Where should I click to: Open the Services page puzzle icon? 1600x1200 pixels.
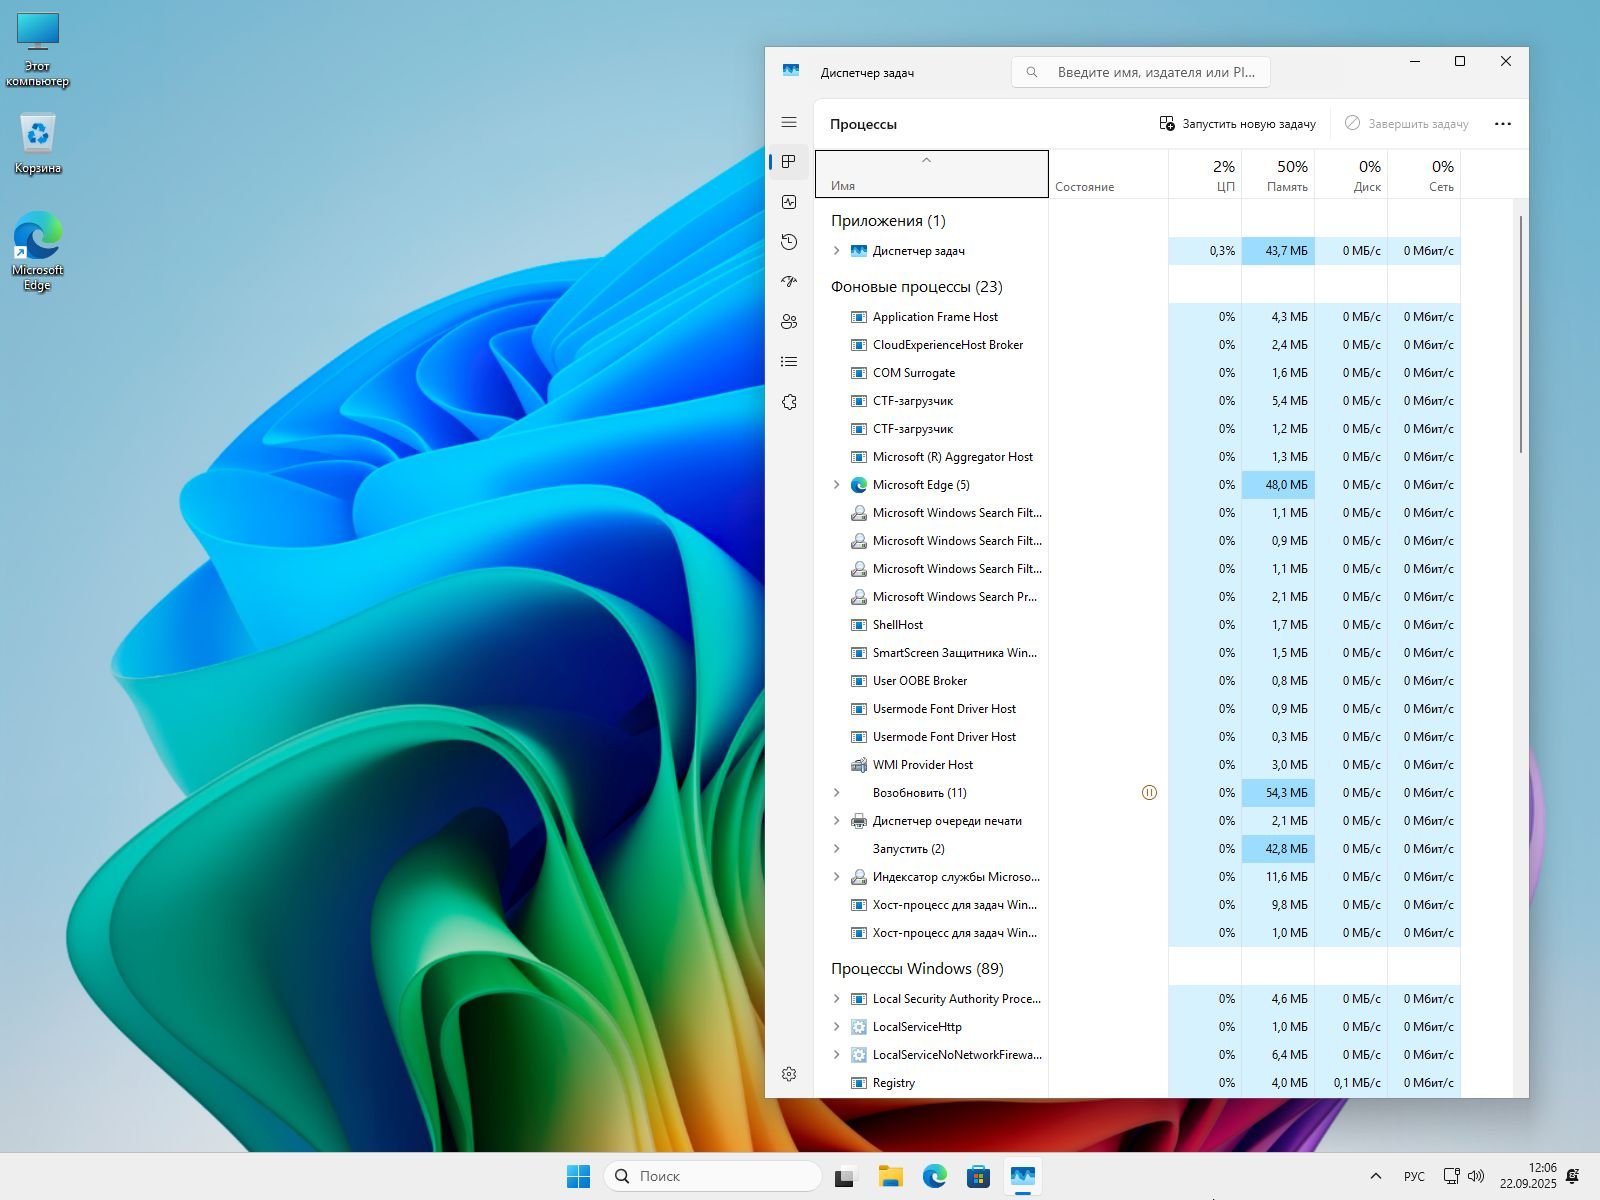[789, 402]
